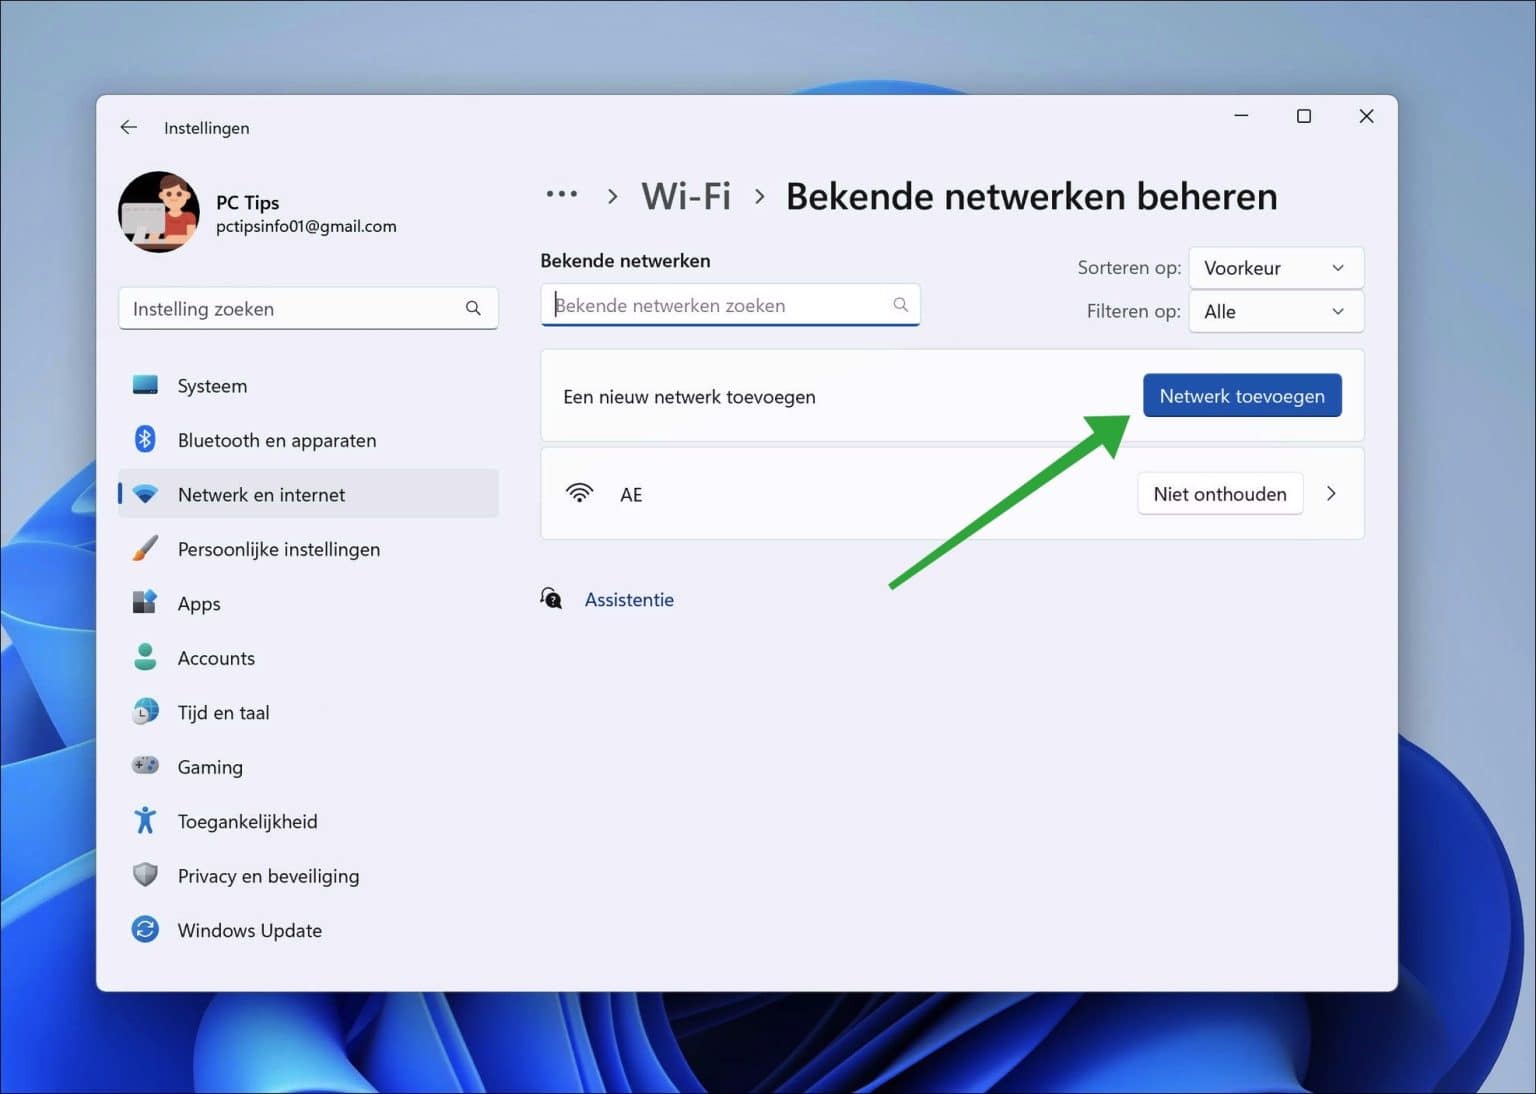The image size is (1536, 1094).
Task: Click the Bekende netwerken zoeken search field
Action: [730, 305]
